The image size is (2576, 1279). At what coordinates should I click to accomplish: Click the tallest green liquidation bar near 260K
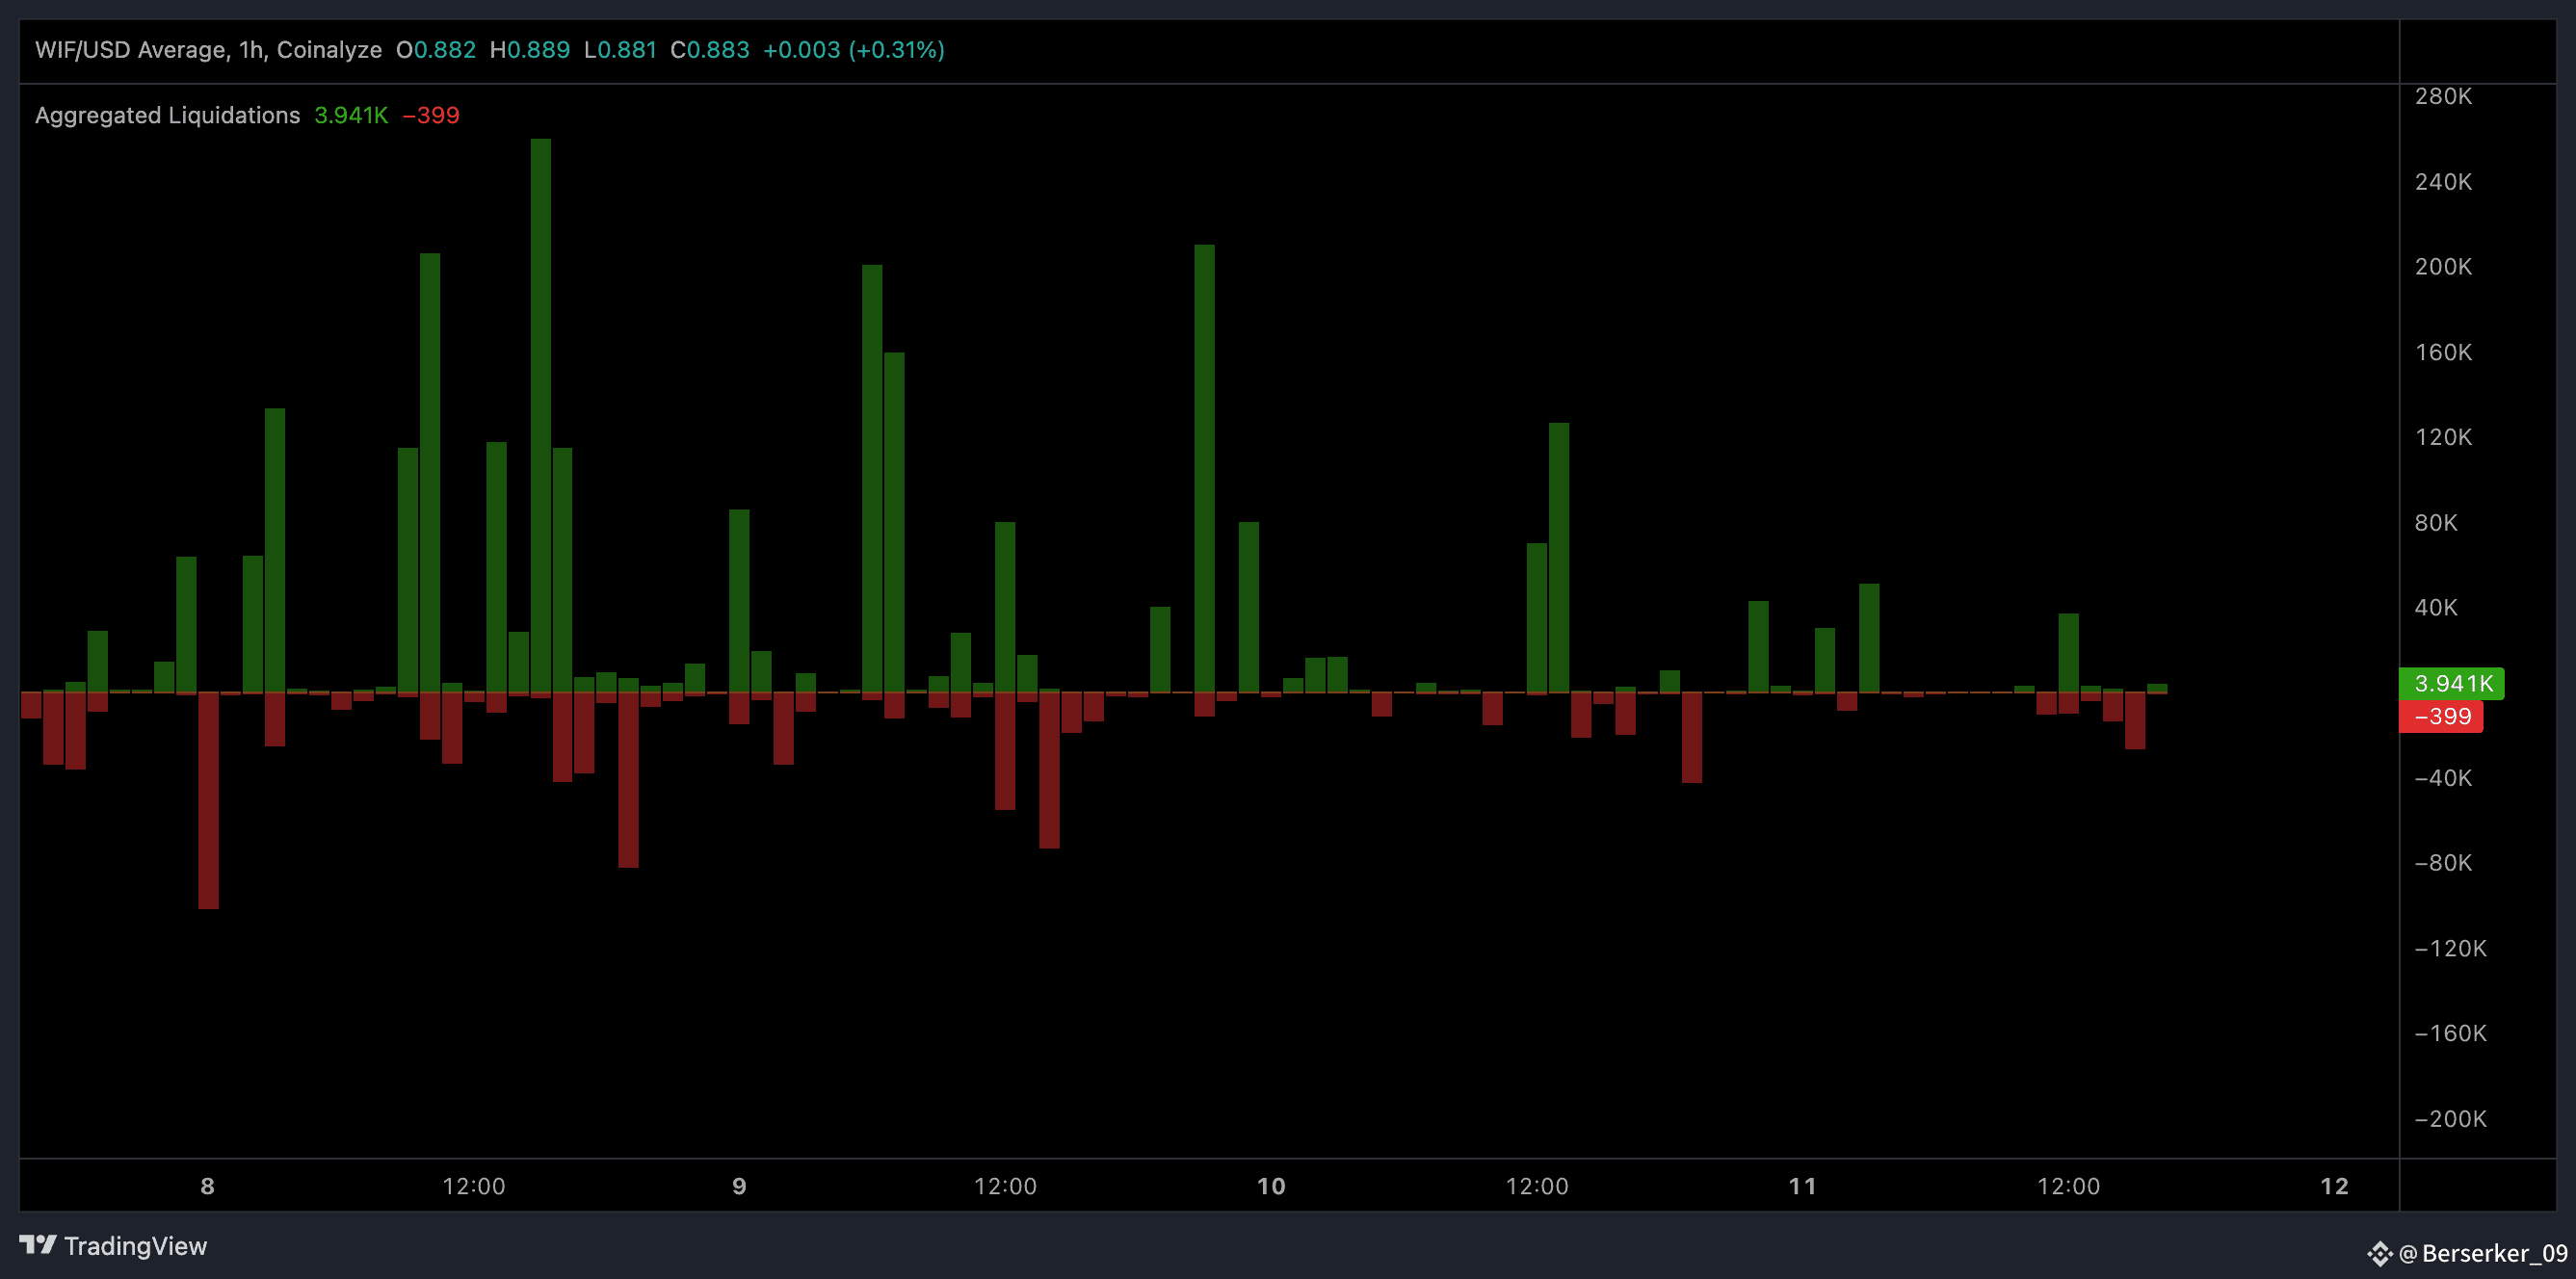[x=541, y=415]
